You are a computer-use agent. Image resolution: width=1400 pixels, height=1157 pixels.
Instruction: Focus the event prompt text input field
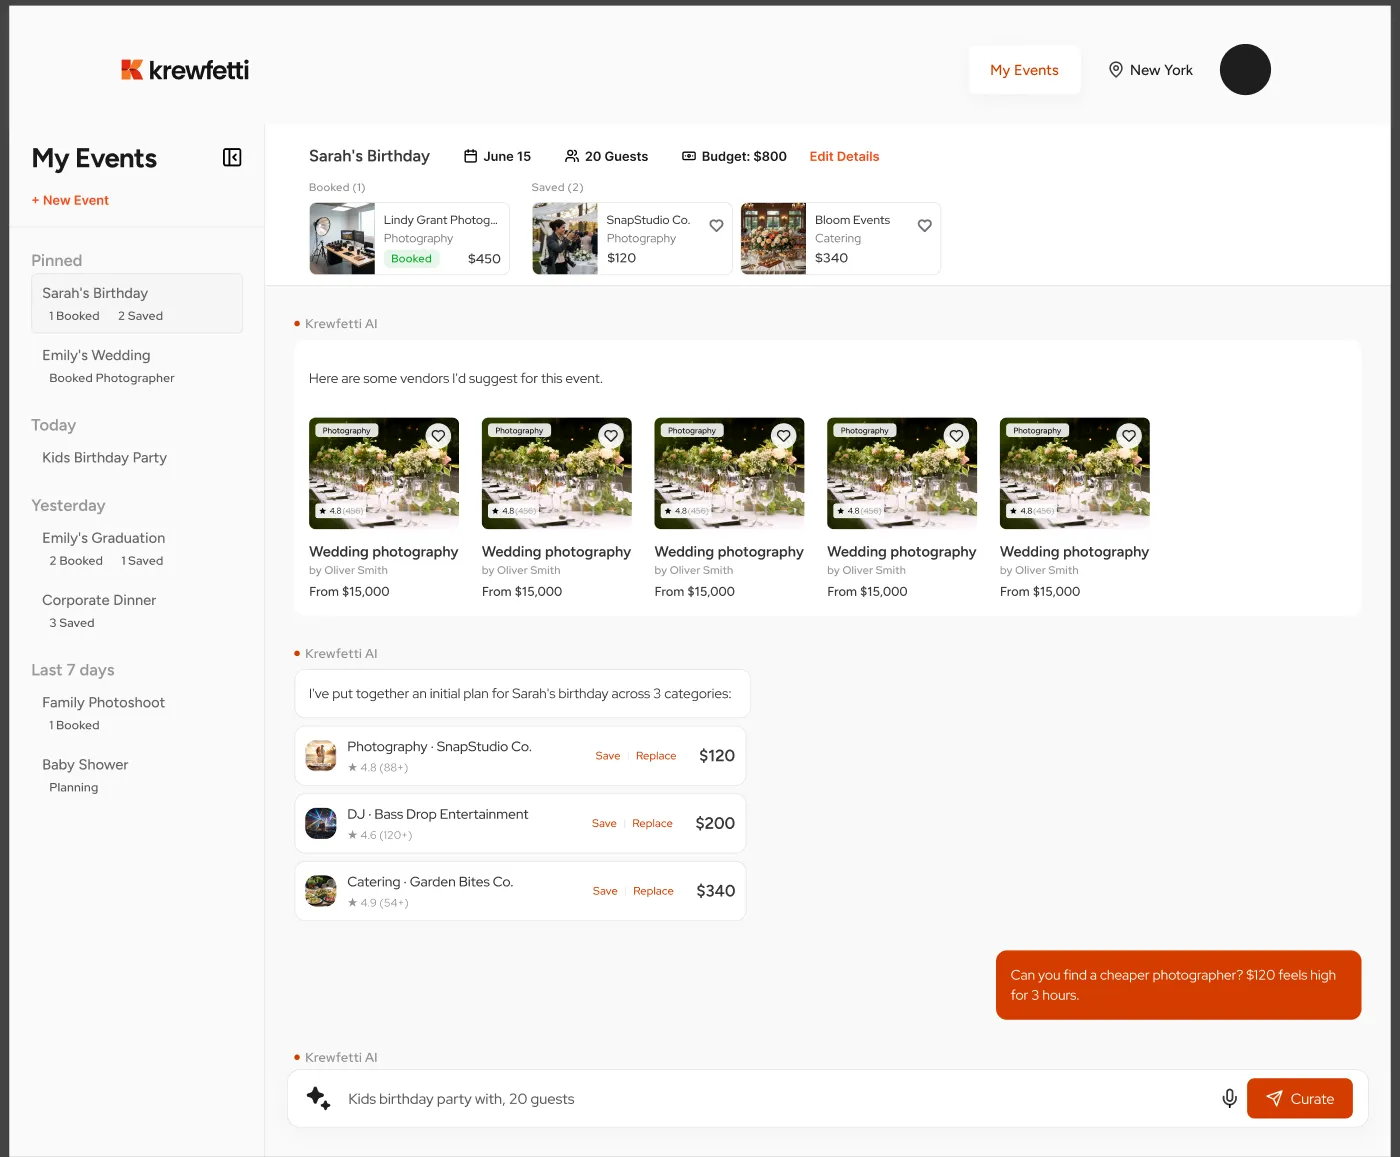pyautogui.click(x=776, y=1098)
